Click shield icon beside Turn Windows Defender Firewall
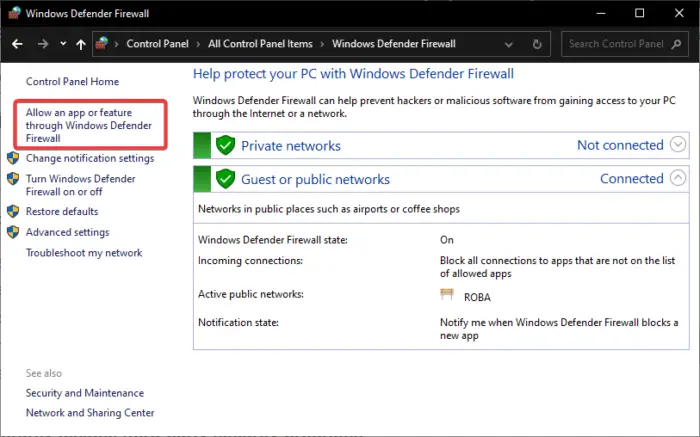The height and width of the screenshot is (437, 700). click(13, 179)
